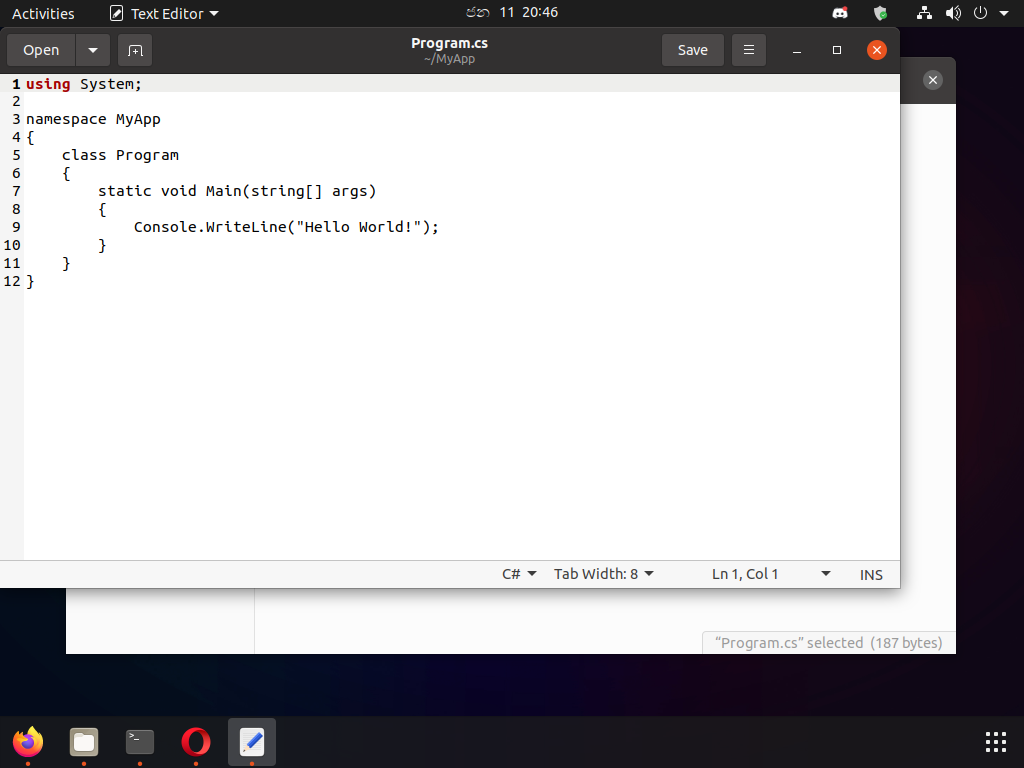Click the 'Program.cs selected (187 bytes)' status
1024x768 pixels.
[x=828, y=643]
